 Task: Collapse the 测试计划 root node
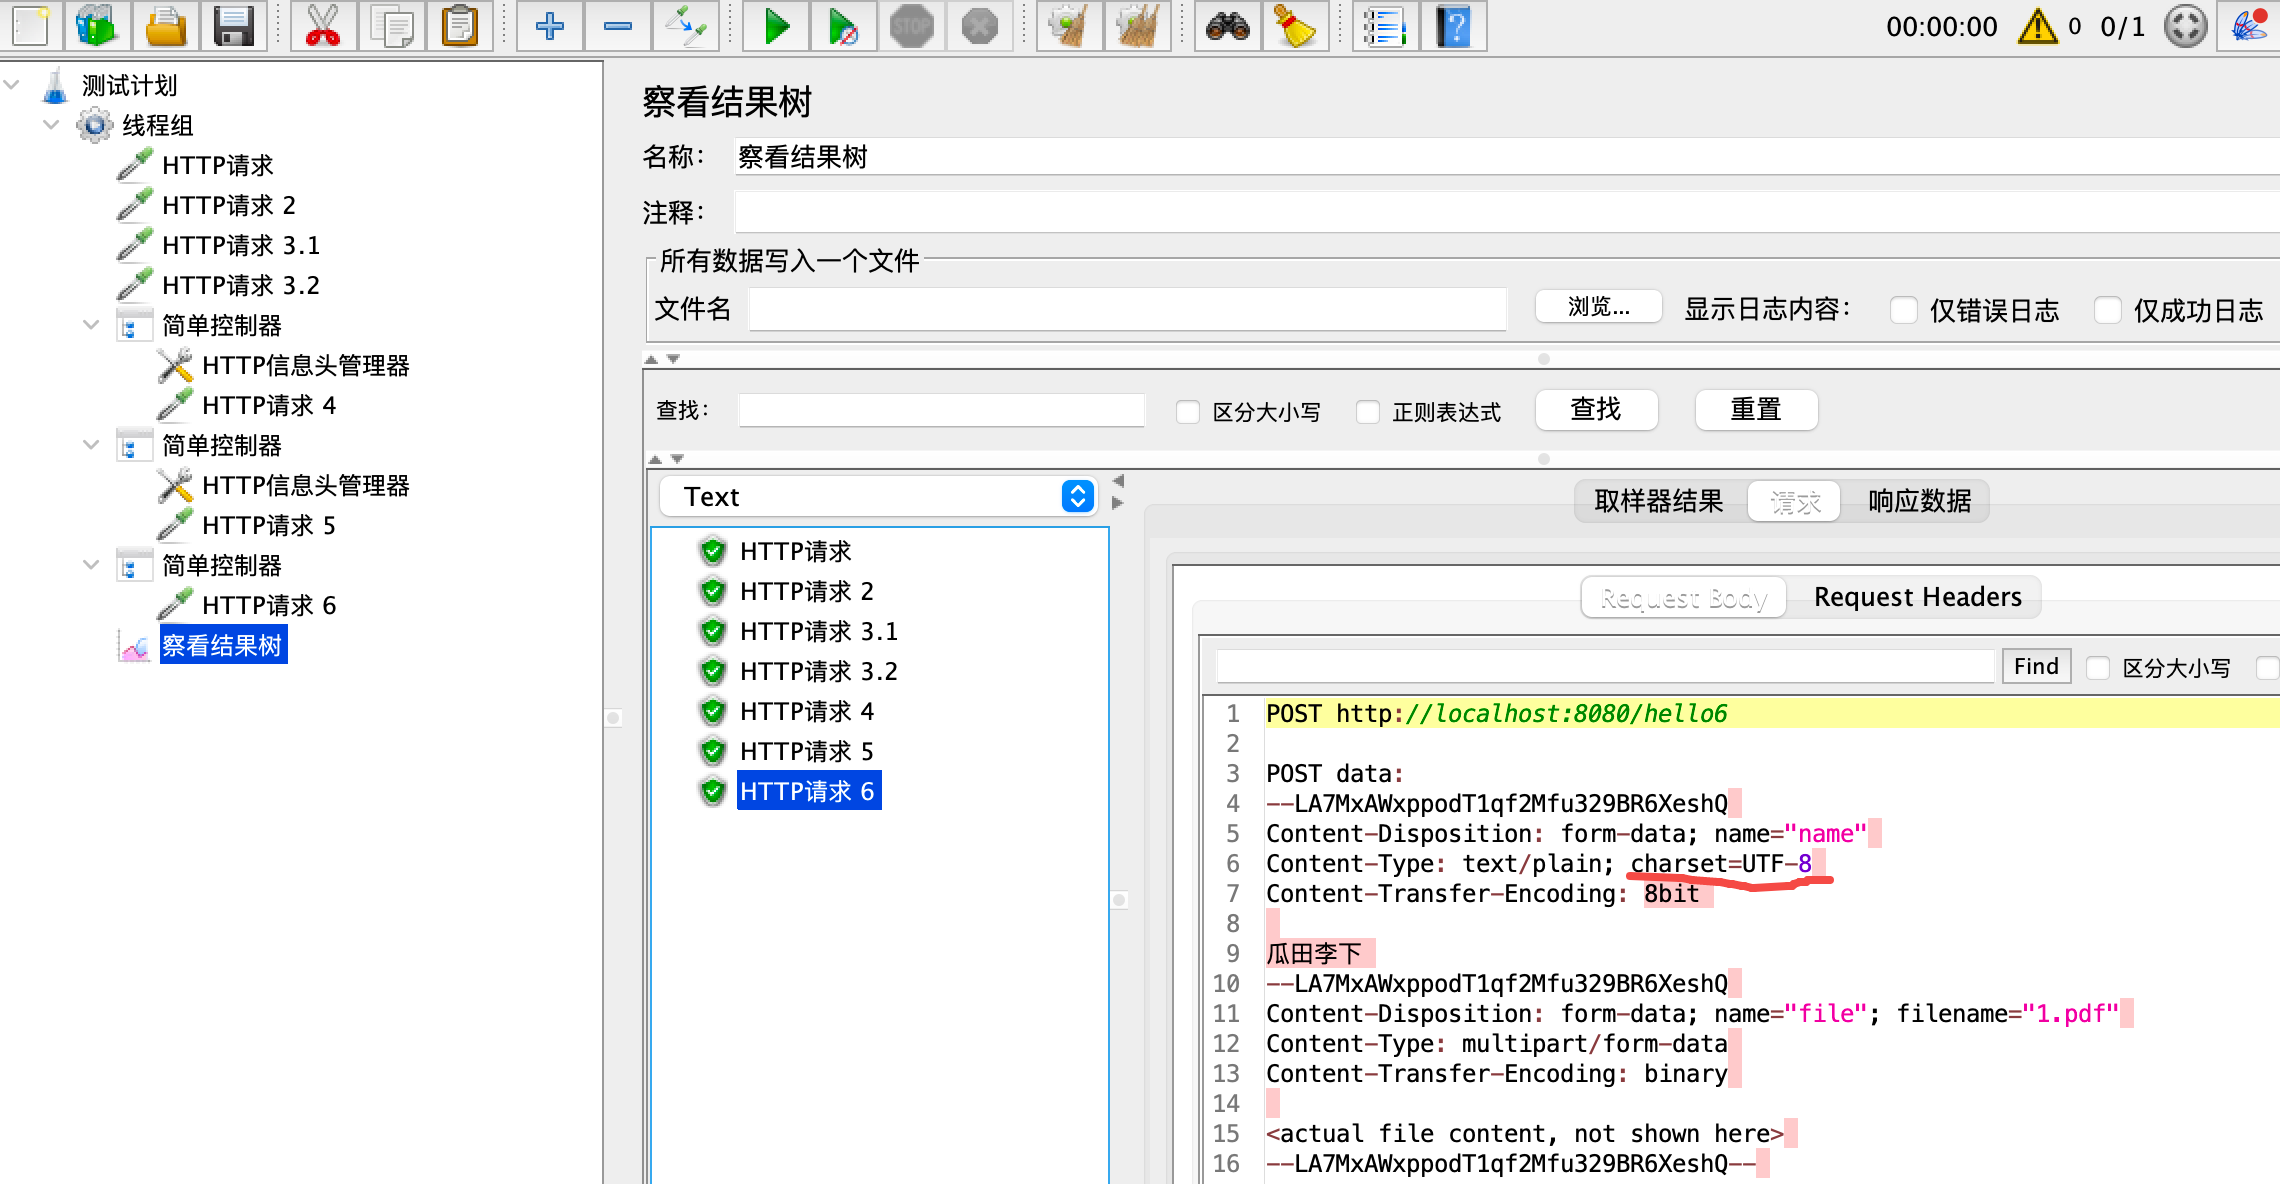[x=12, y=85]
